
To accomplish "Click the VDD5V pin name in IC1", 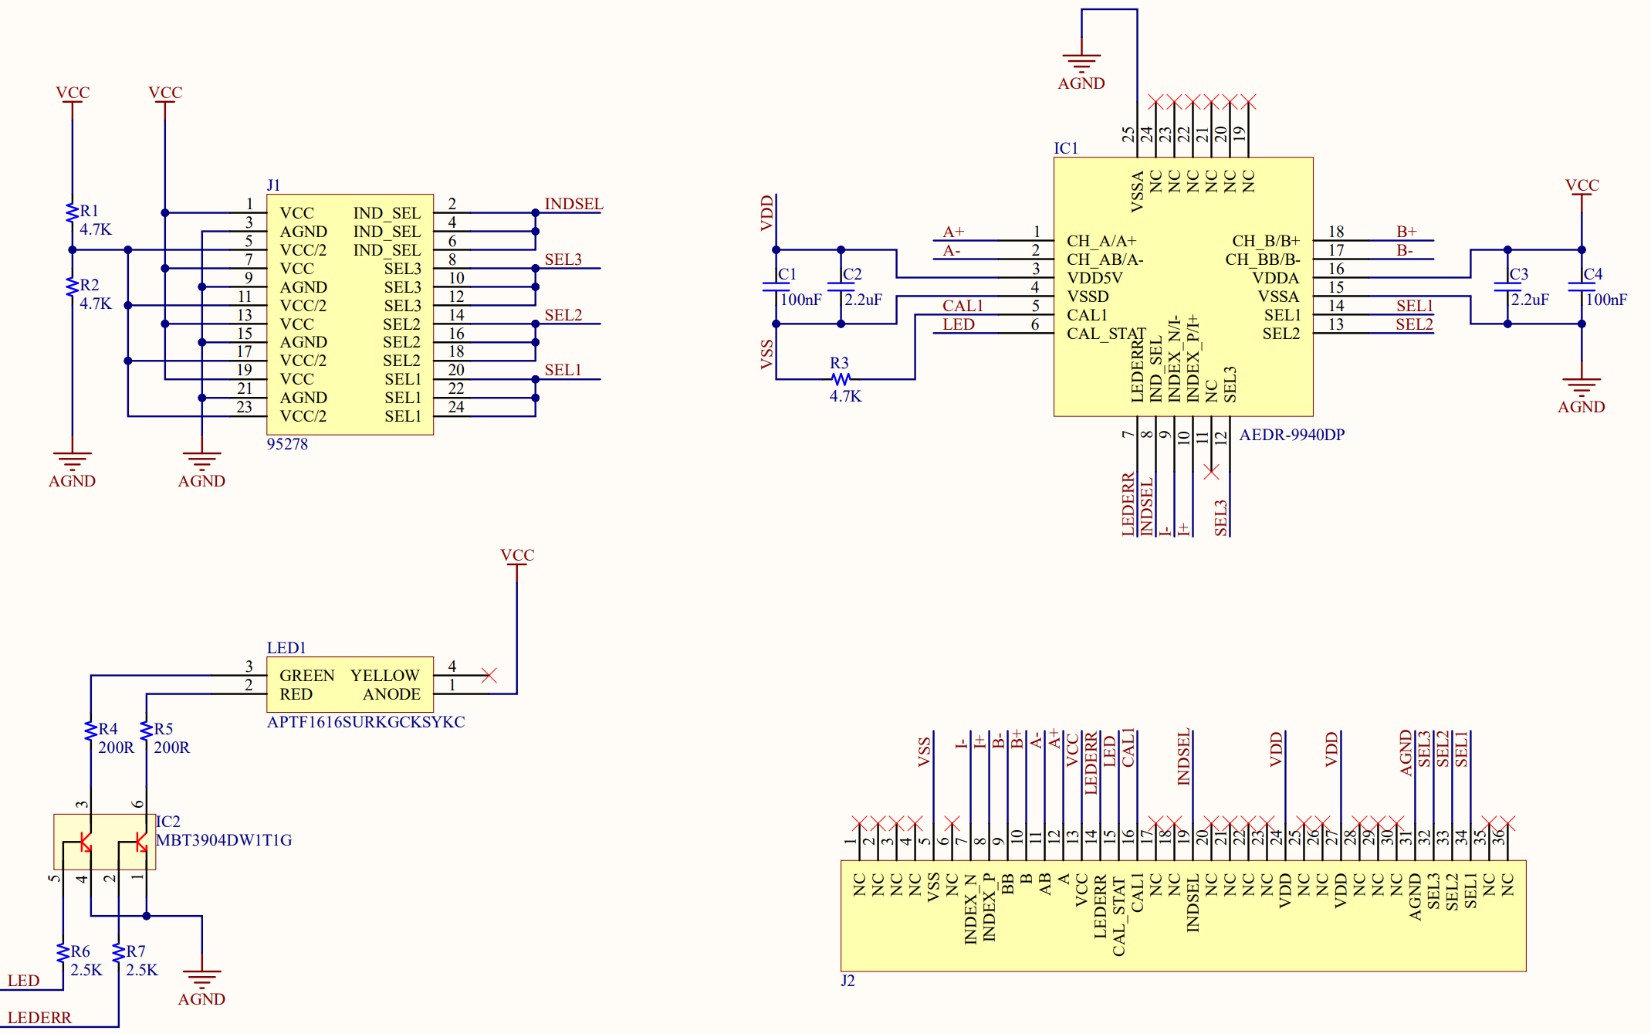I will click(x=1094, y=278).
